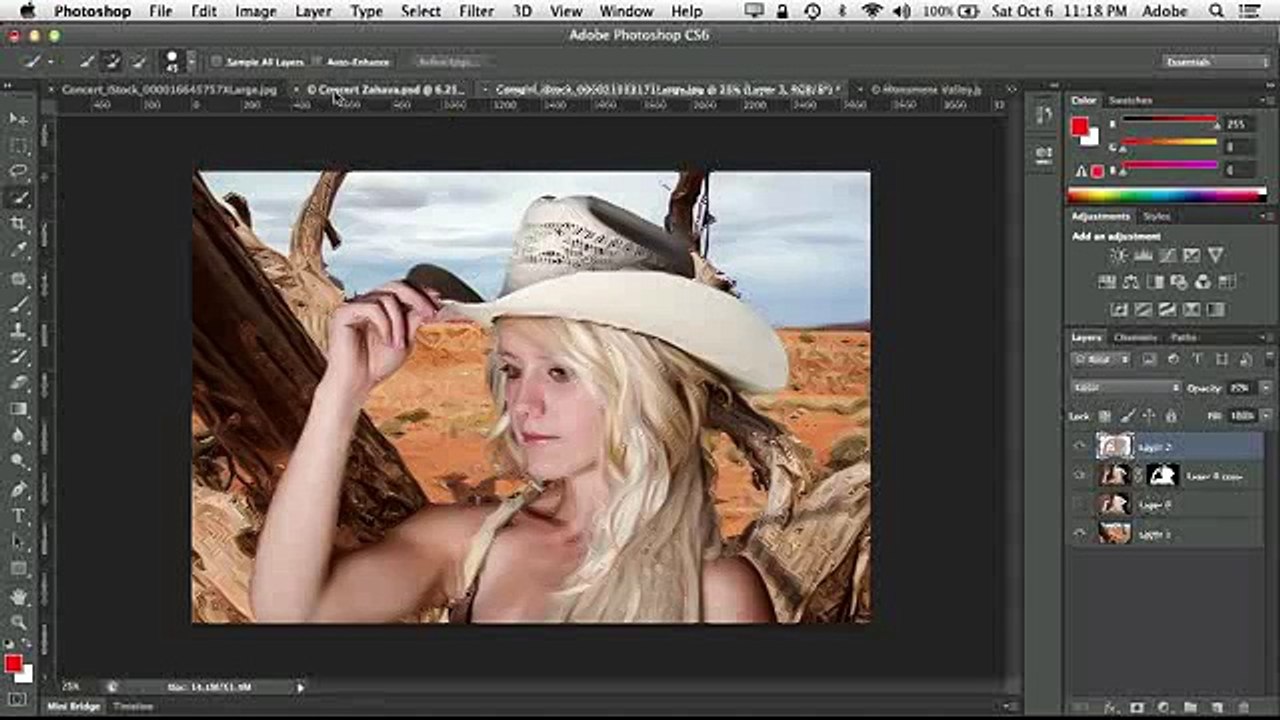Select the History Brush tool
Viewport: 1280px width, 720px height.
pyautogui.click(x=19, y=356)
